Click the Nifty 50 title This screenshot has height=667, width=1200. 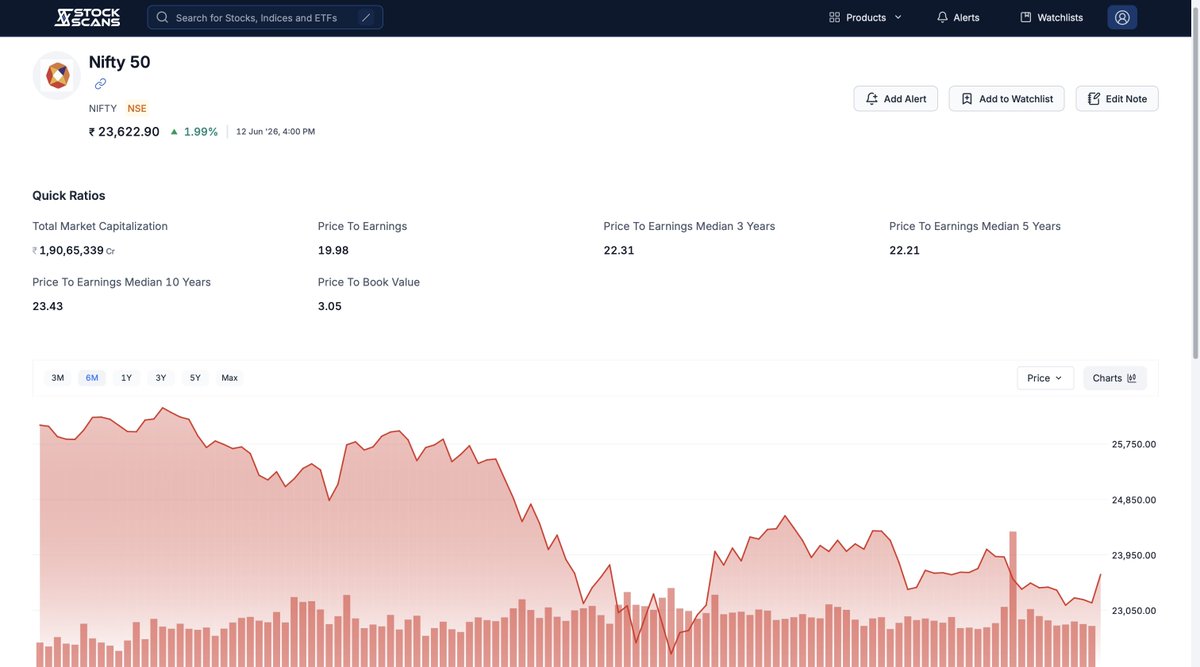coord(119,62)
